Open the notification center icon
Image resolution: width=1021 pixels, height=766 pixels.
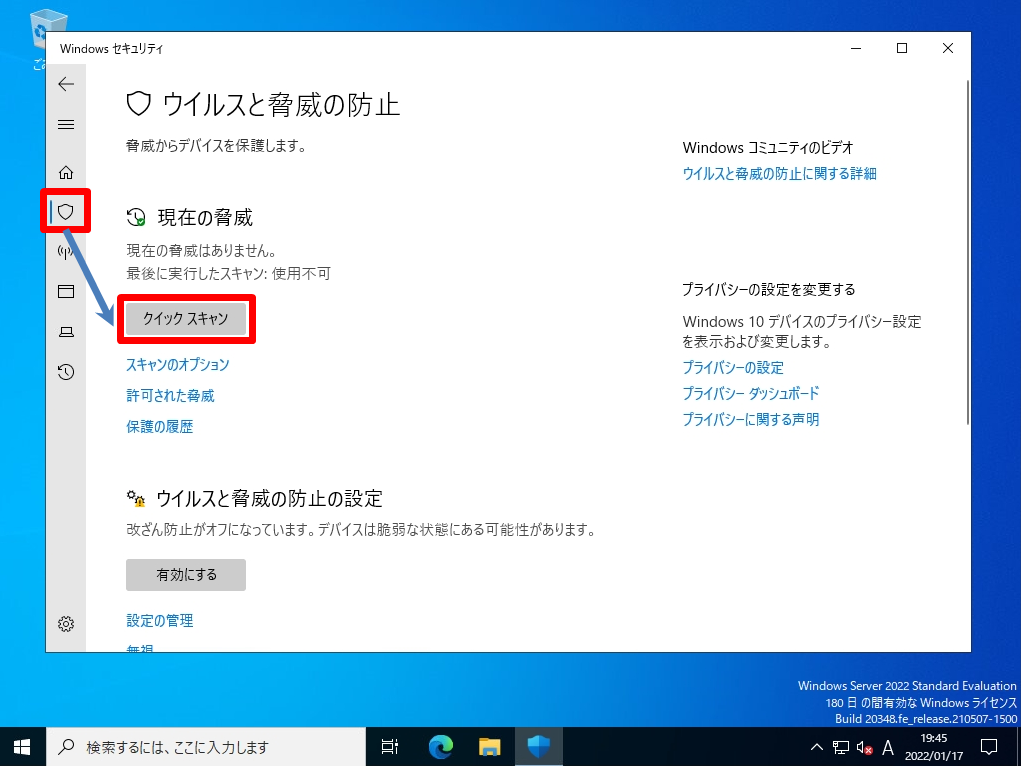point(989,747)
